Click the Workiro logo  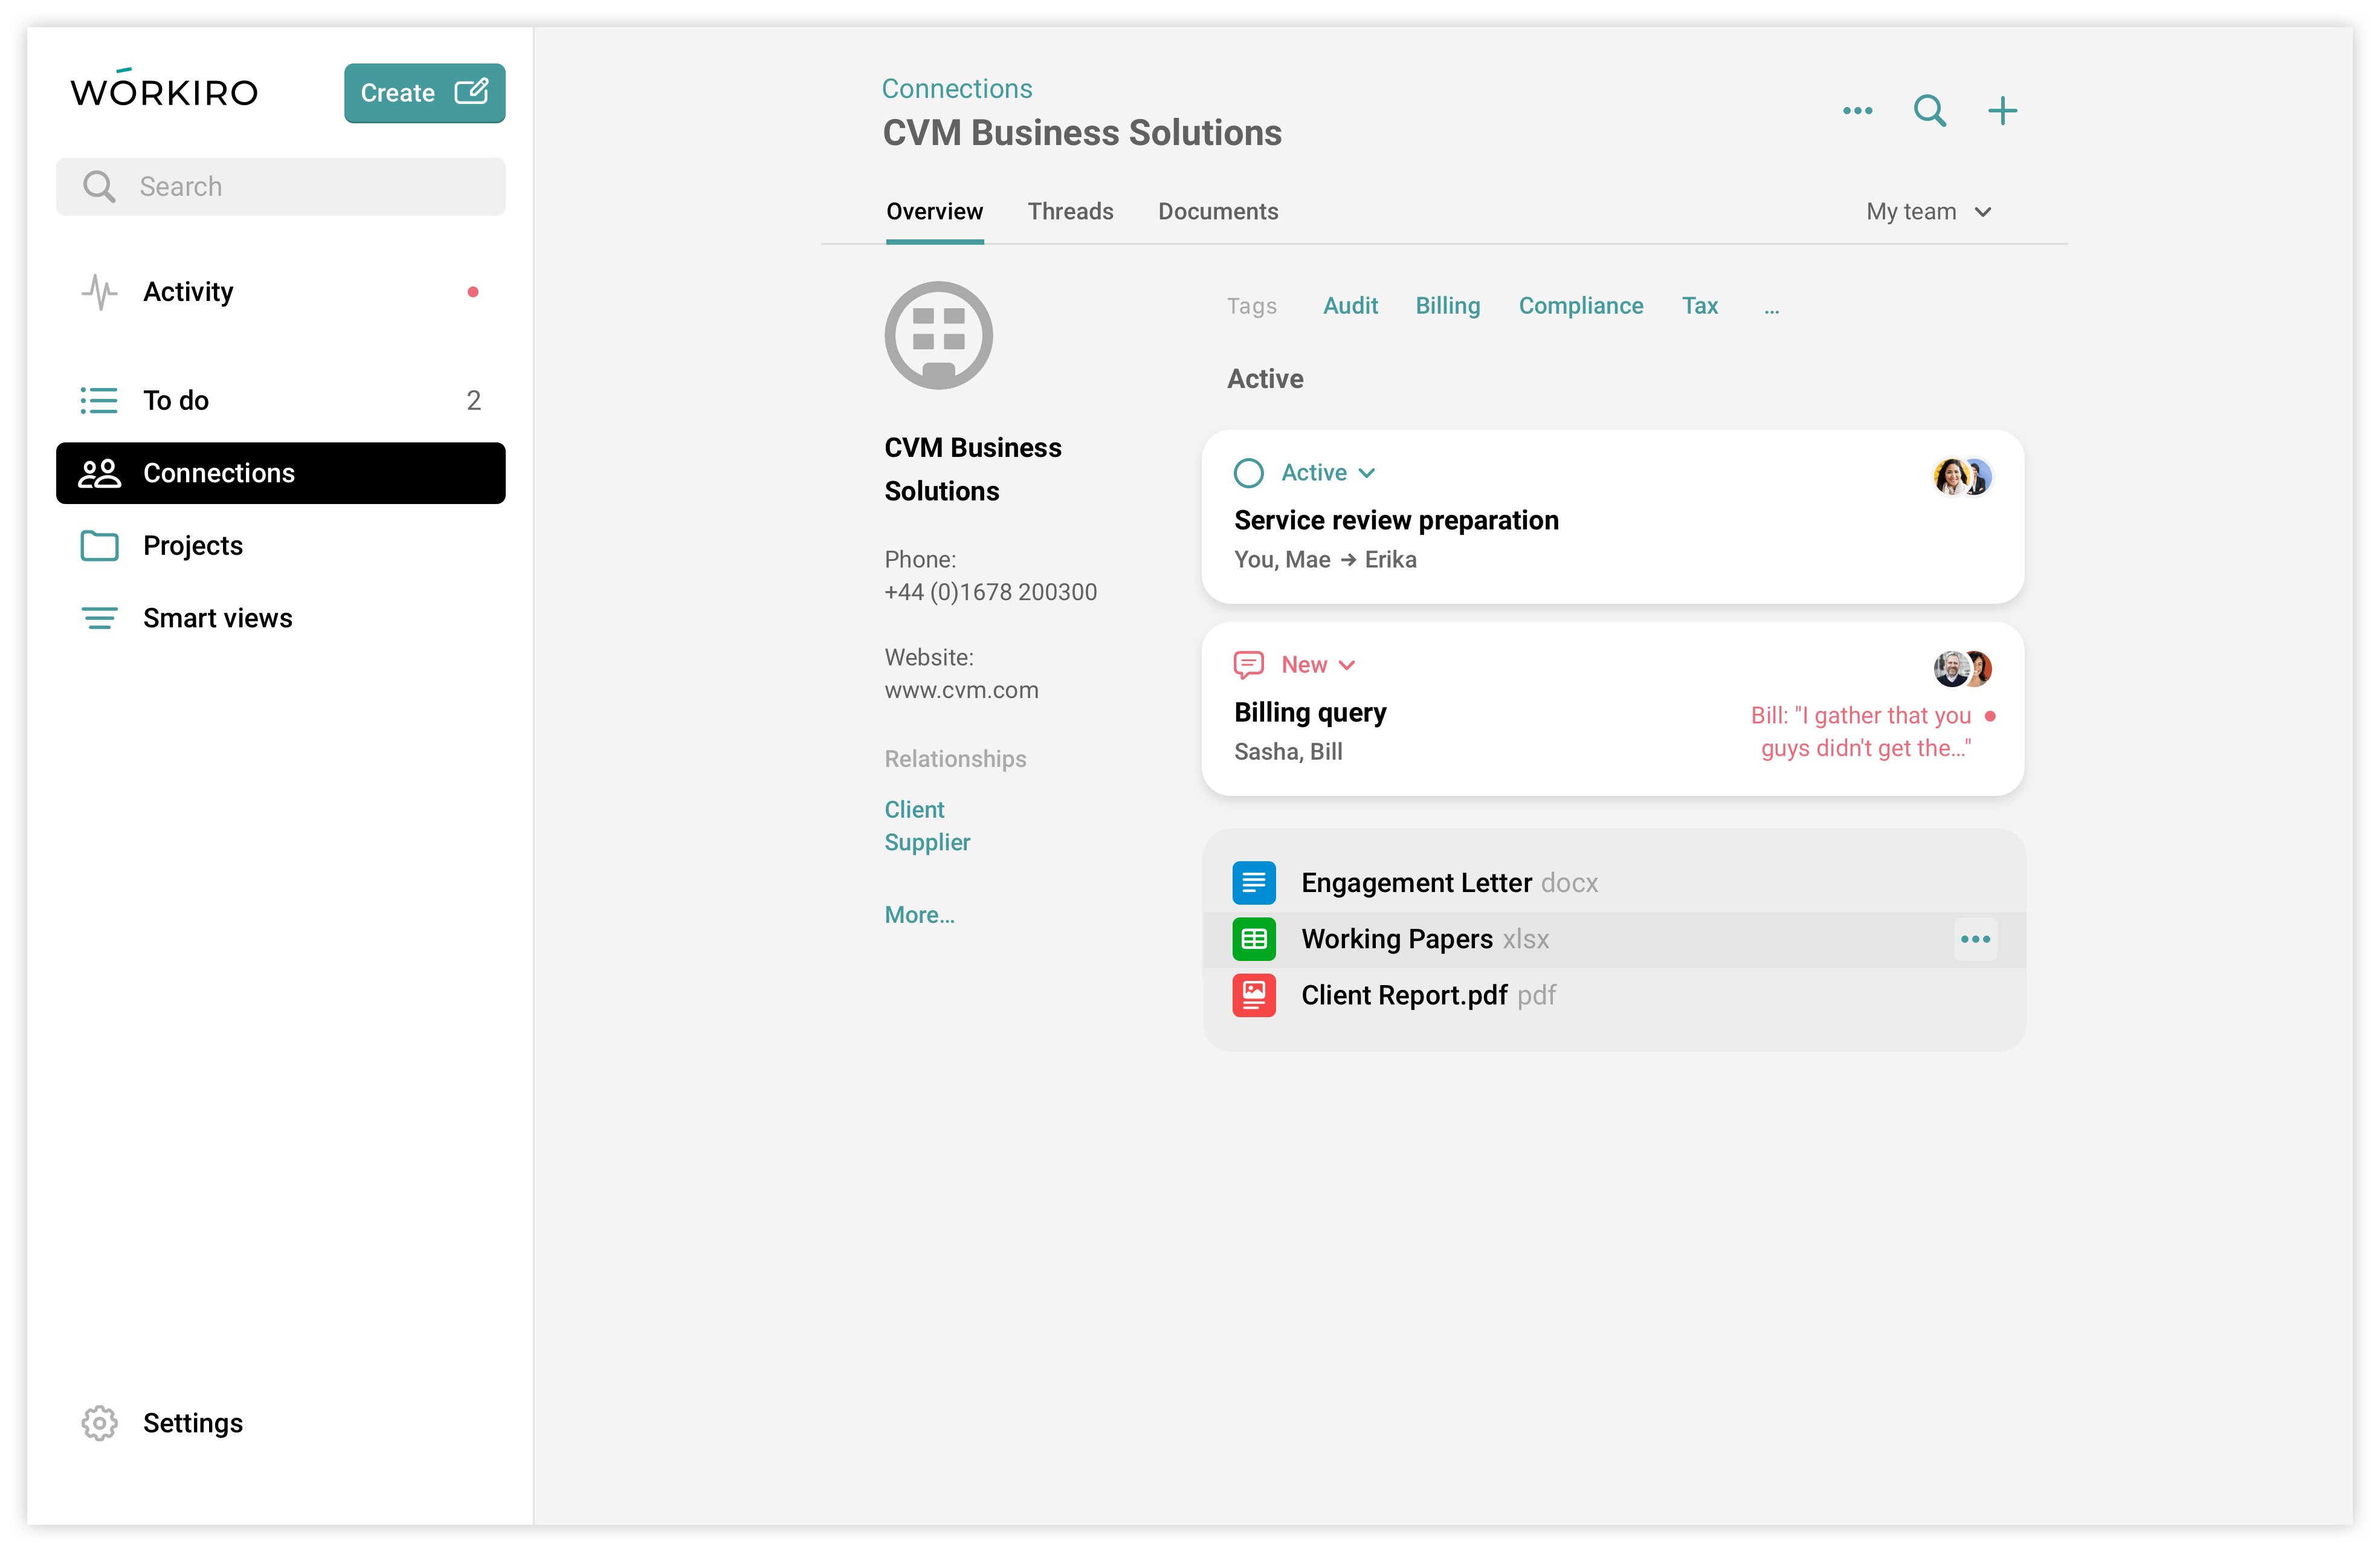pyautogui.click(x=164, y=88)
